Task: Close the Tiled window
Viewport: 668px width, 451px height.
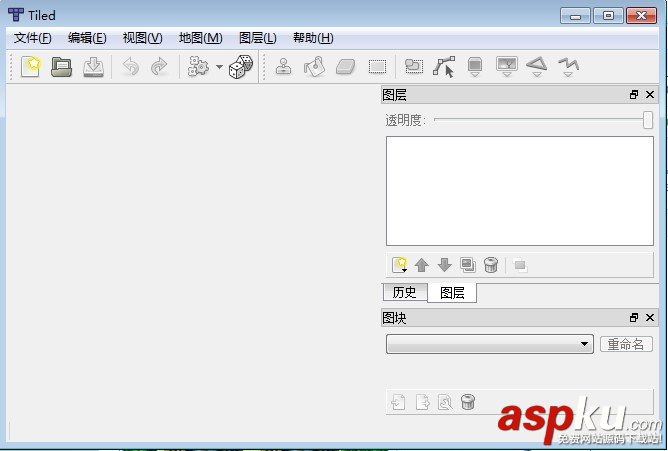Action: [641, 16]
